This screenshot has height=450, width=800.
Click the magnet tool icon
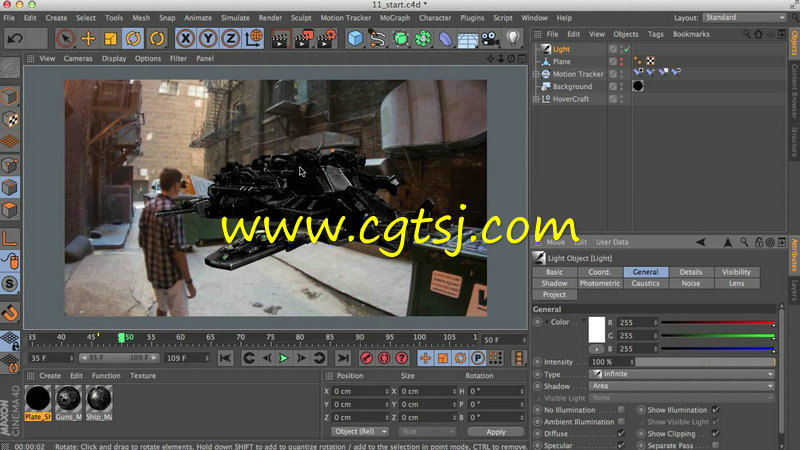(10, 312)
